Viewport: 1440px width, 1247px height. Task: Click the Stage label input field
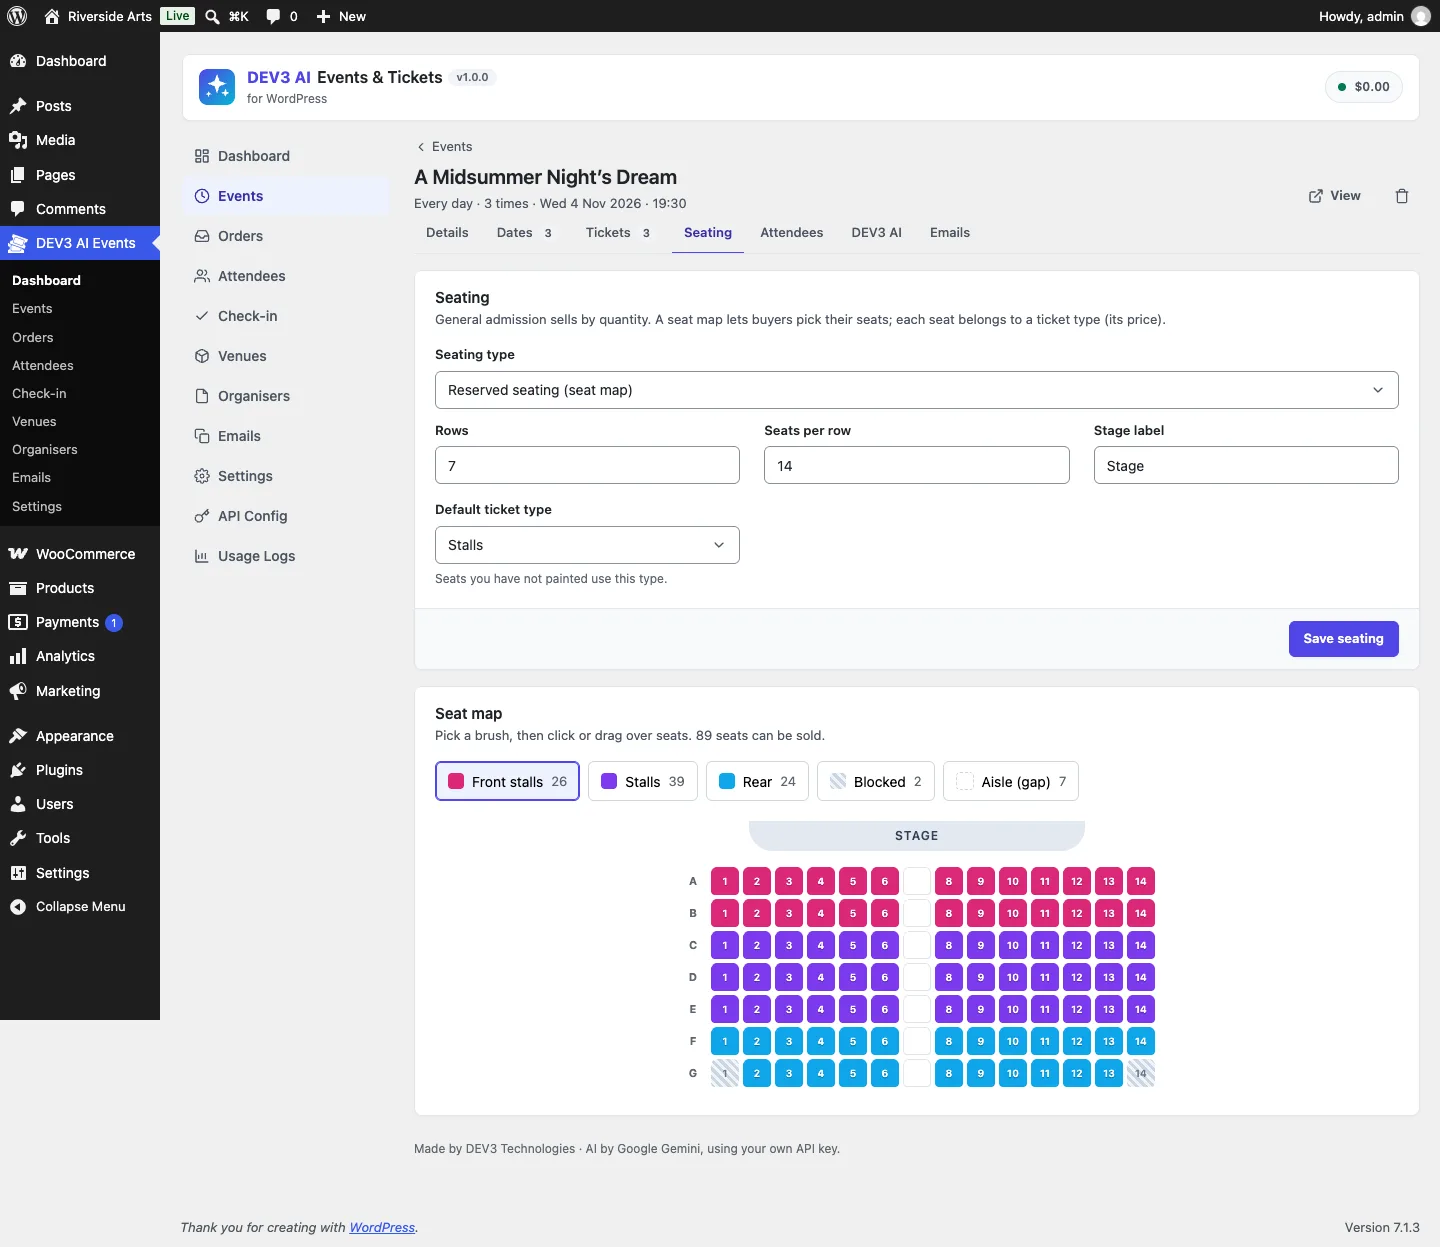[1246, 465]
